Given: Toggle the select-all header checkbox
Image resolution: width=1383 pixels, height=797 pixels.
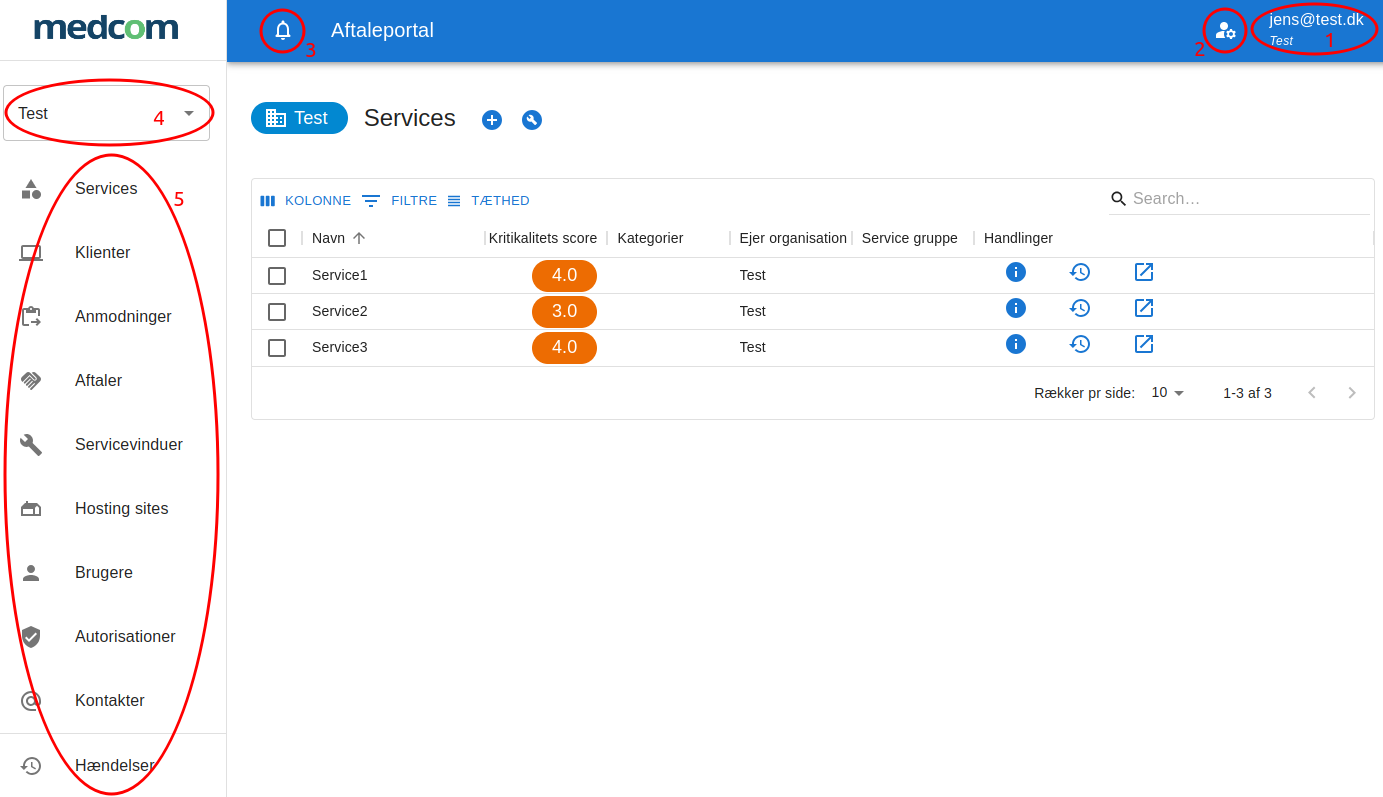Looking at the screenshot, I should 277,238.
